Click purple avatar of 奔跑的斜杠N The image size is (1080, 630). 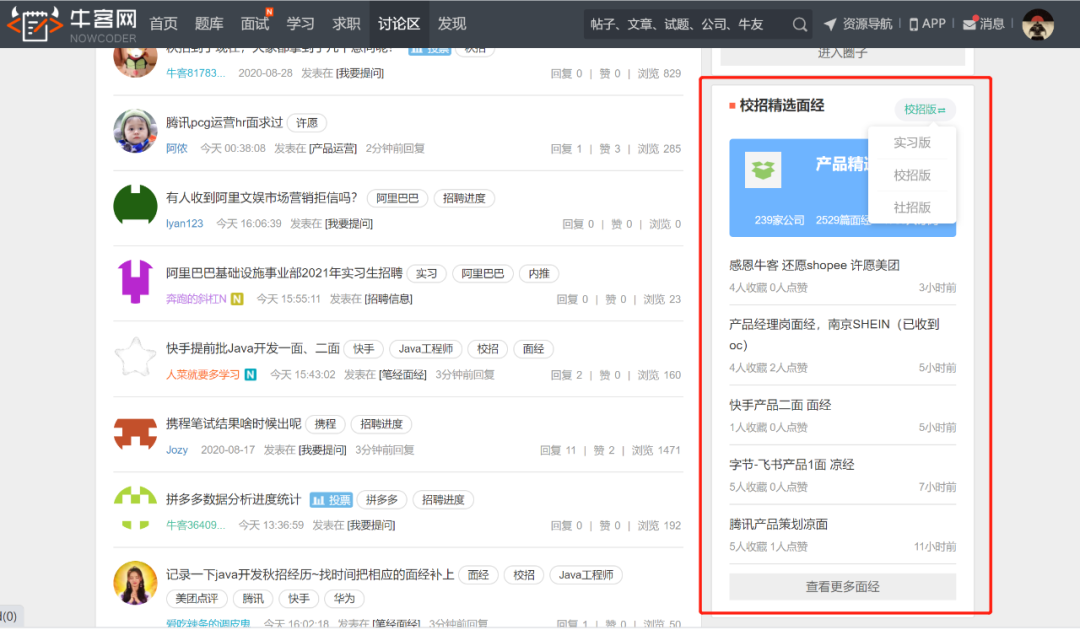coord(135,282)
